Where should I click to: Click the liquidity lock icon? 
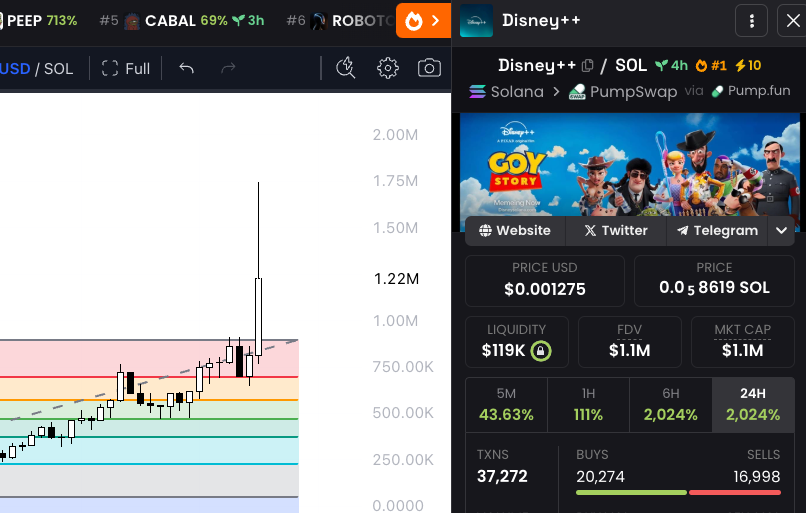pyautogui.click(x=541, y=351)
